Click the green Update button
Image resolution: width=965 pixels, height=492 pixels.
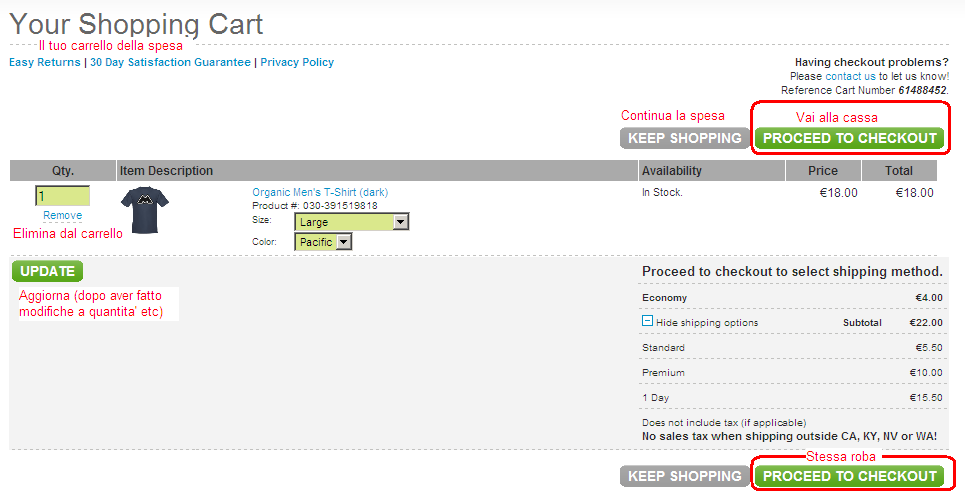click(x=47, y=271)
